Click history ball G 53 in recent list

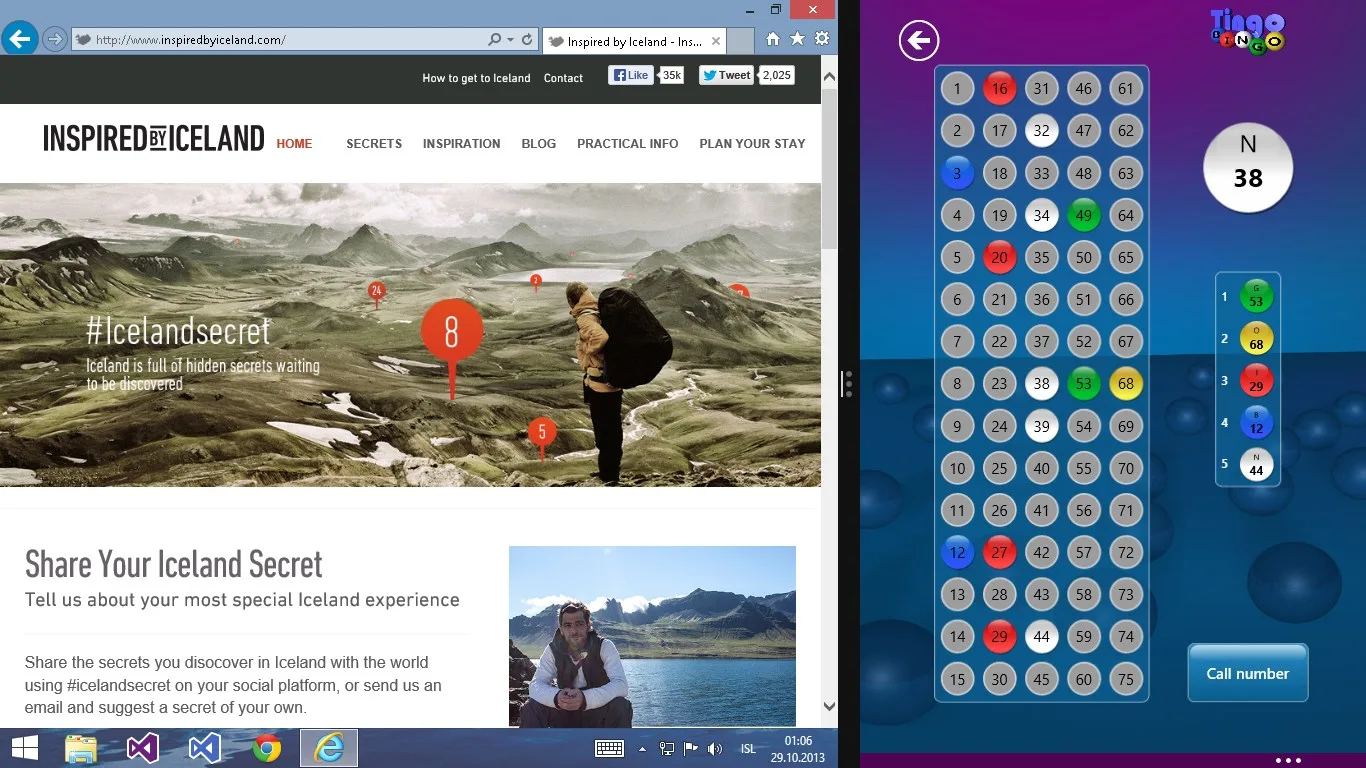pos(1256,296)
